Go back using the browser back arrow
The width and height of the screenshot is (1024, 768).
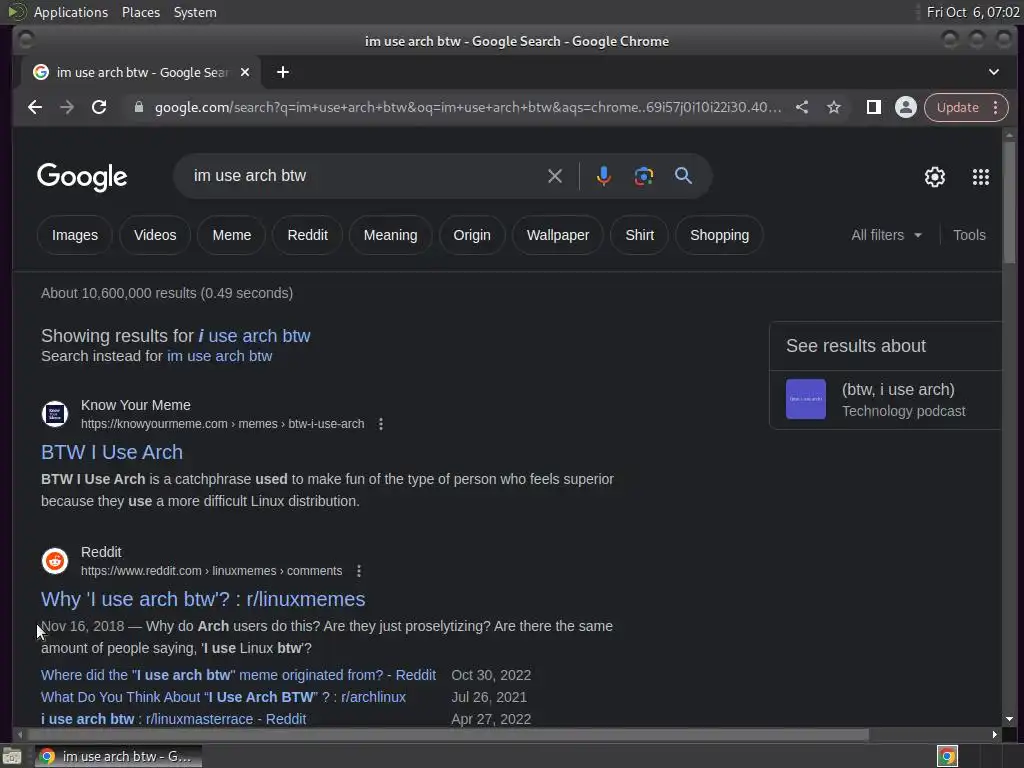click(x=35, y=107)
